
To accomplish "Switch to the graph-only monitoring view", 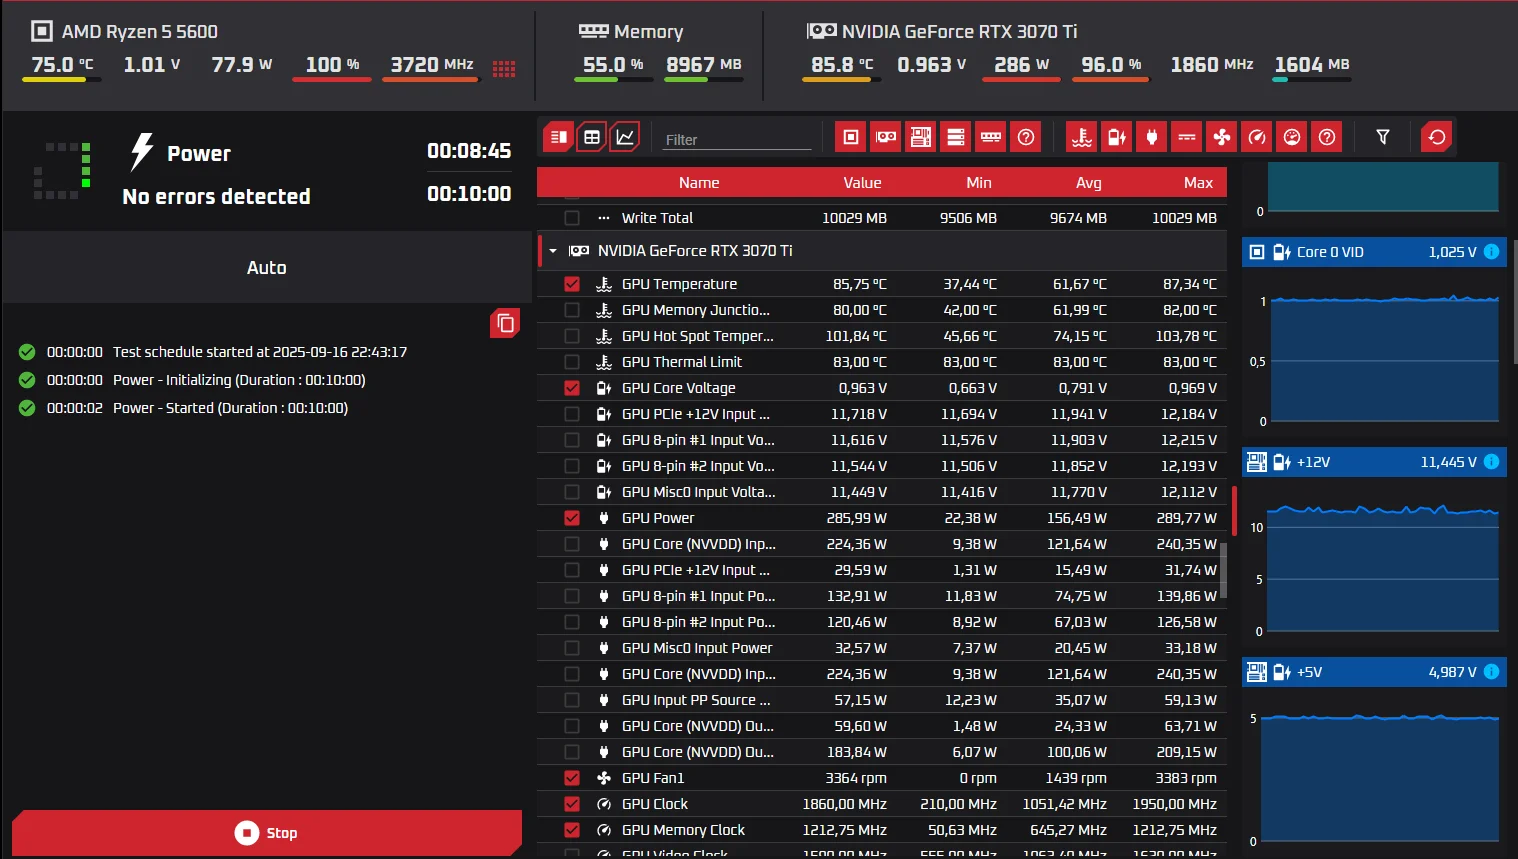I will pos(625,137).
